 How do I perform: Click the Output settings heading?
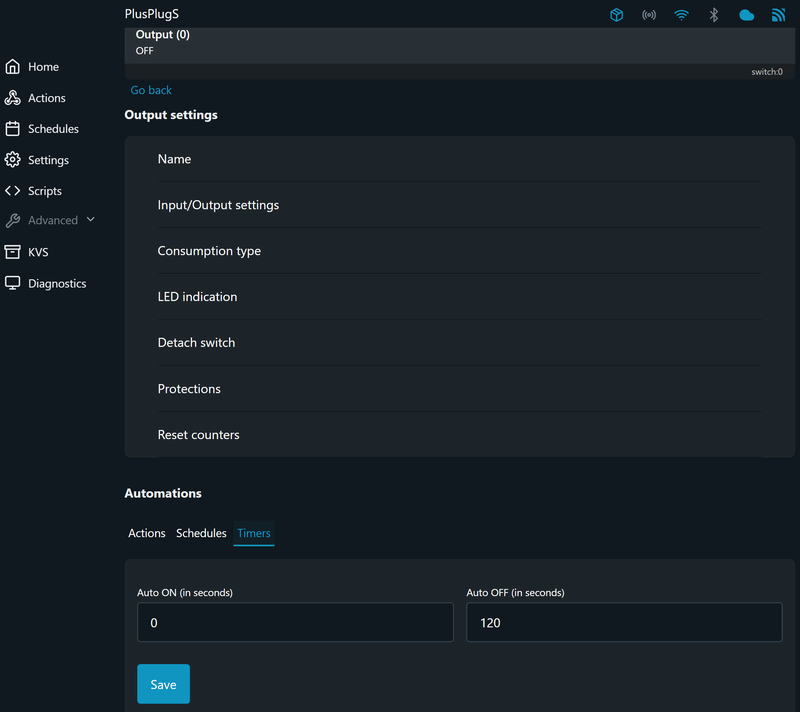pyautogui.click(x=171, y=115)
